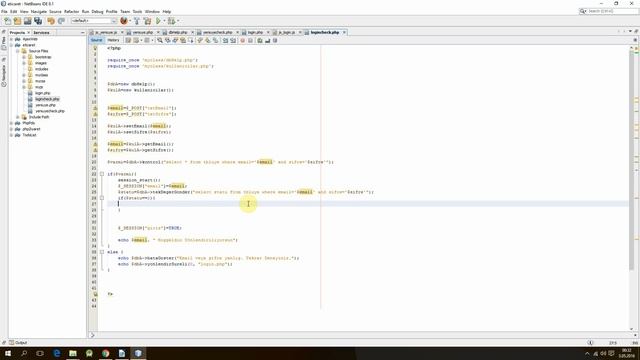
Task: Open the File menu
Action: pyautogui.click(x=4, y=12)
